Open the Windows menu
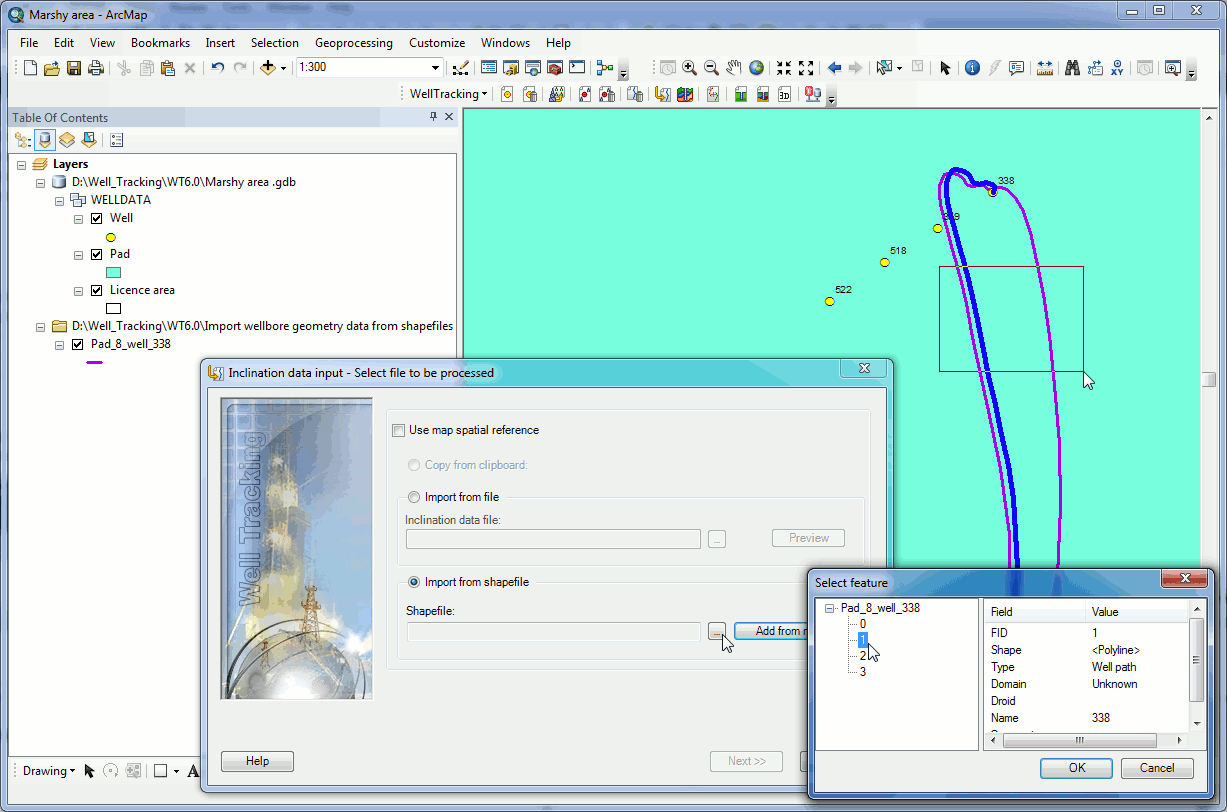Viewport: 1227px width, 812px height. pyautogui.click(x=505, y=43)
